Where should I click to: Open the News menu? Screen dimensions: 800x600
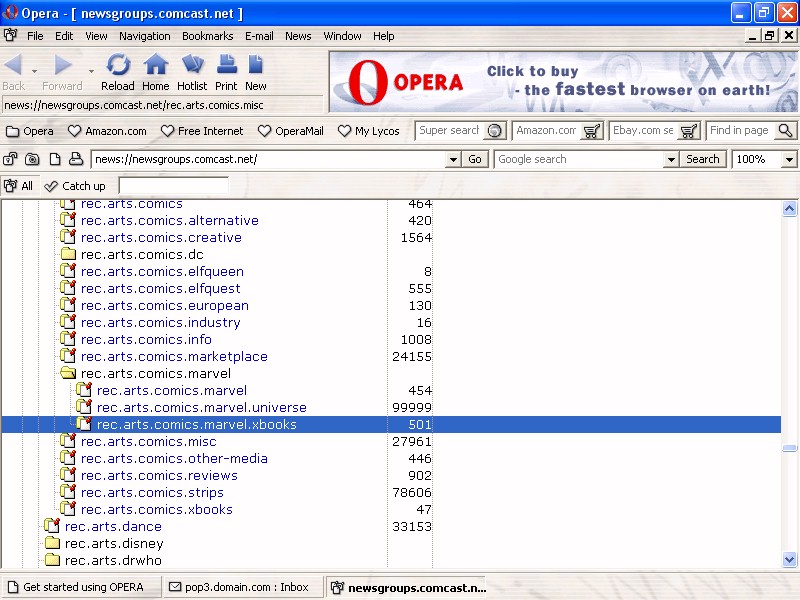click(x=298, y=36)
